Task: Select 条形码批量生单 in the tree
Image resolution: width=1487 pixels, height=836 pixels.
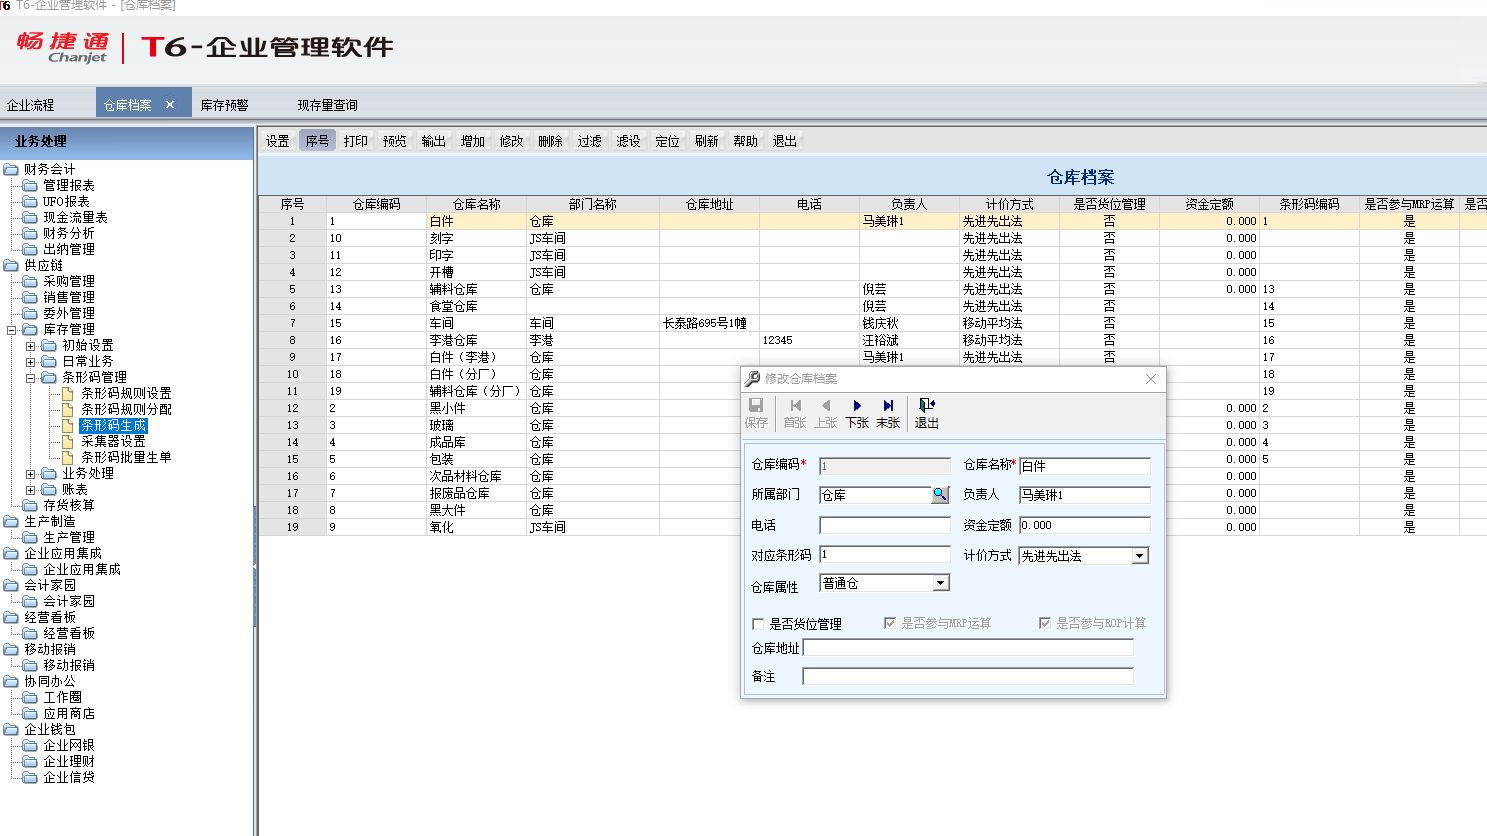Action: point(126,457)
